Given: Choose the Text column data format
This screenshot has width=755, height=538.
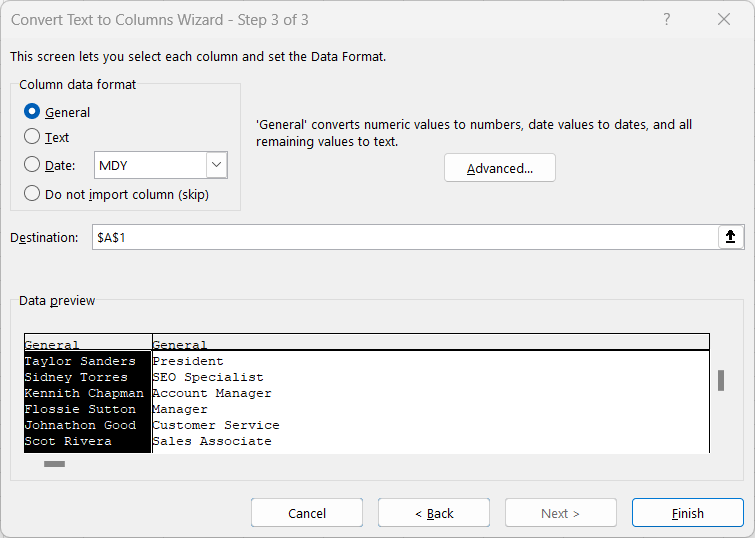Looking at the screenshot, I should pyautogui.click(x=32, y=137).
